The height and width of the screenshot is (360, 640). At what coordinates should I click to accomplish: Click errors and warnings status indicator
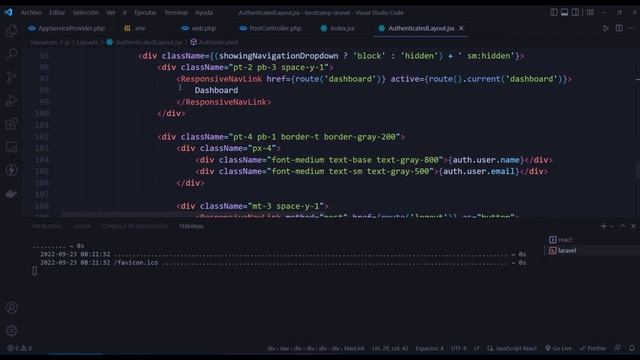click(20, 348)
